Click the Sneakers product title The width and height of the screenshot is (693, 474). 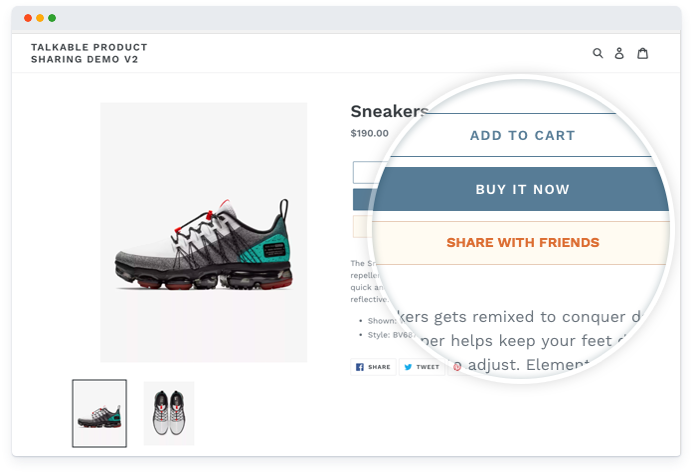tap(389, 111)
